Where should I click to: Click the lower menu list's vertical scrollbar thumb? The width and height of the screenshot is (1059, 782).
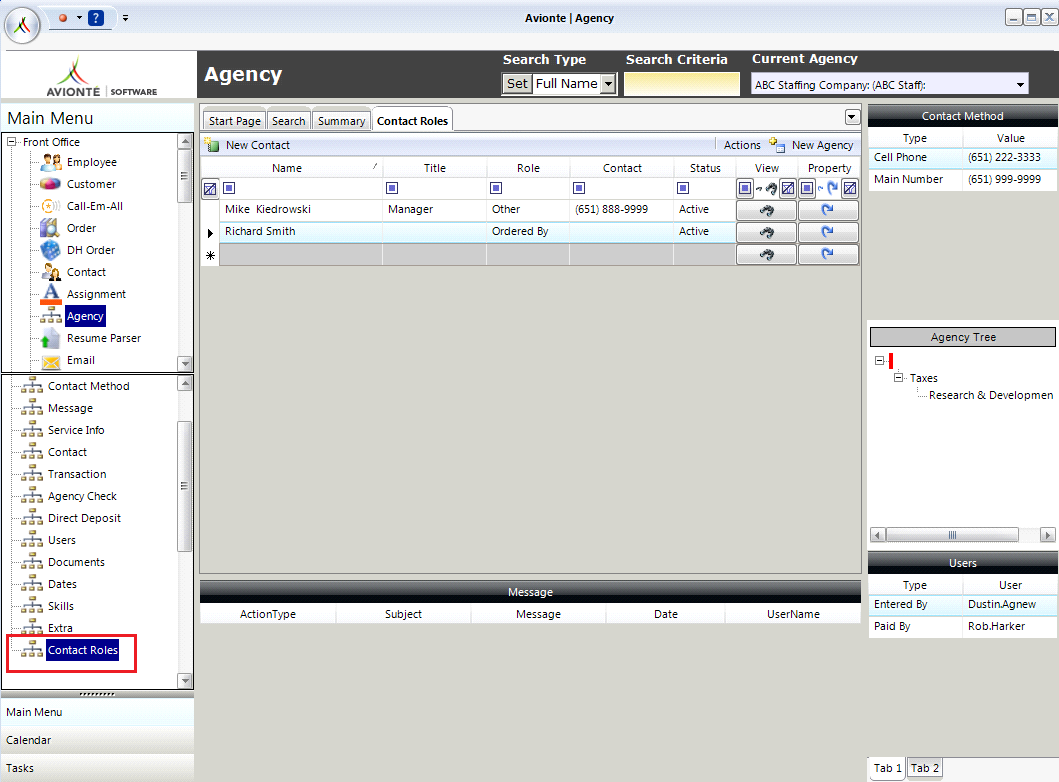[184, 486]
